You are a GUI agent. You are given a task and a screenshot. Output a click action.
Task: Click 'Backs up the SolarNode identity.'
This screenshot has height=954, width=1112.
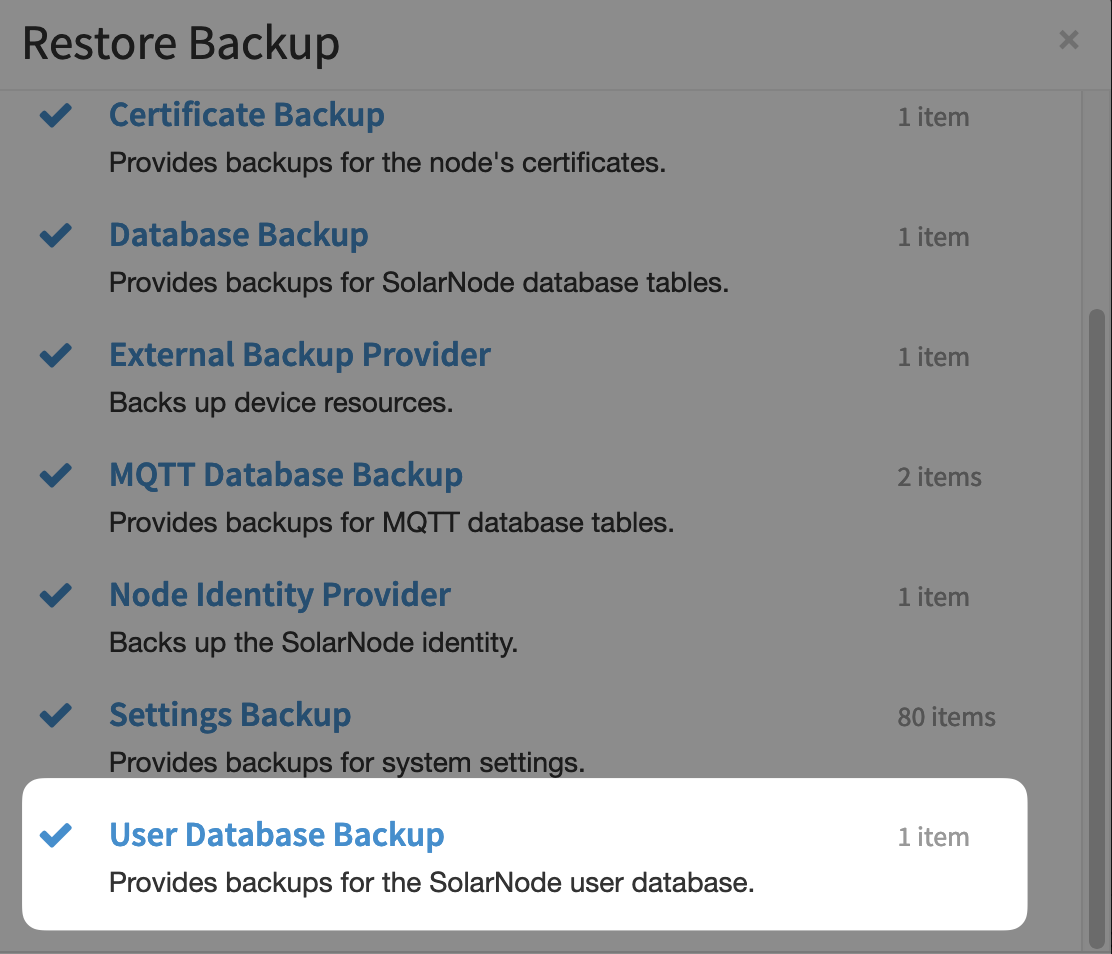pos(313,643)
